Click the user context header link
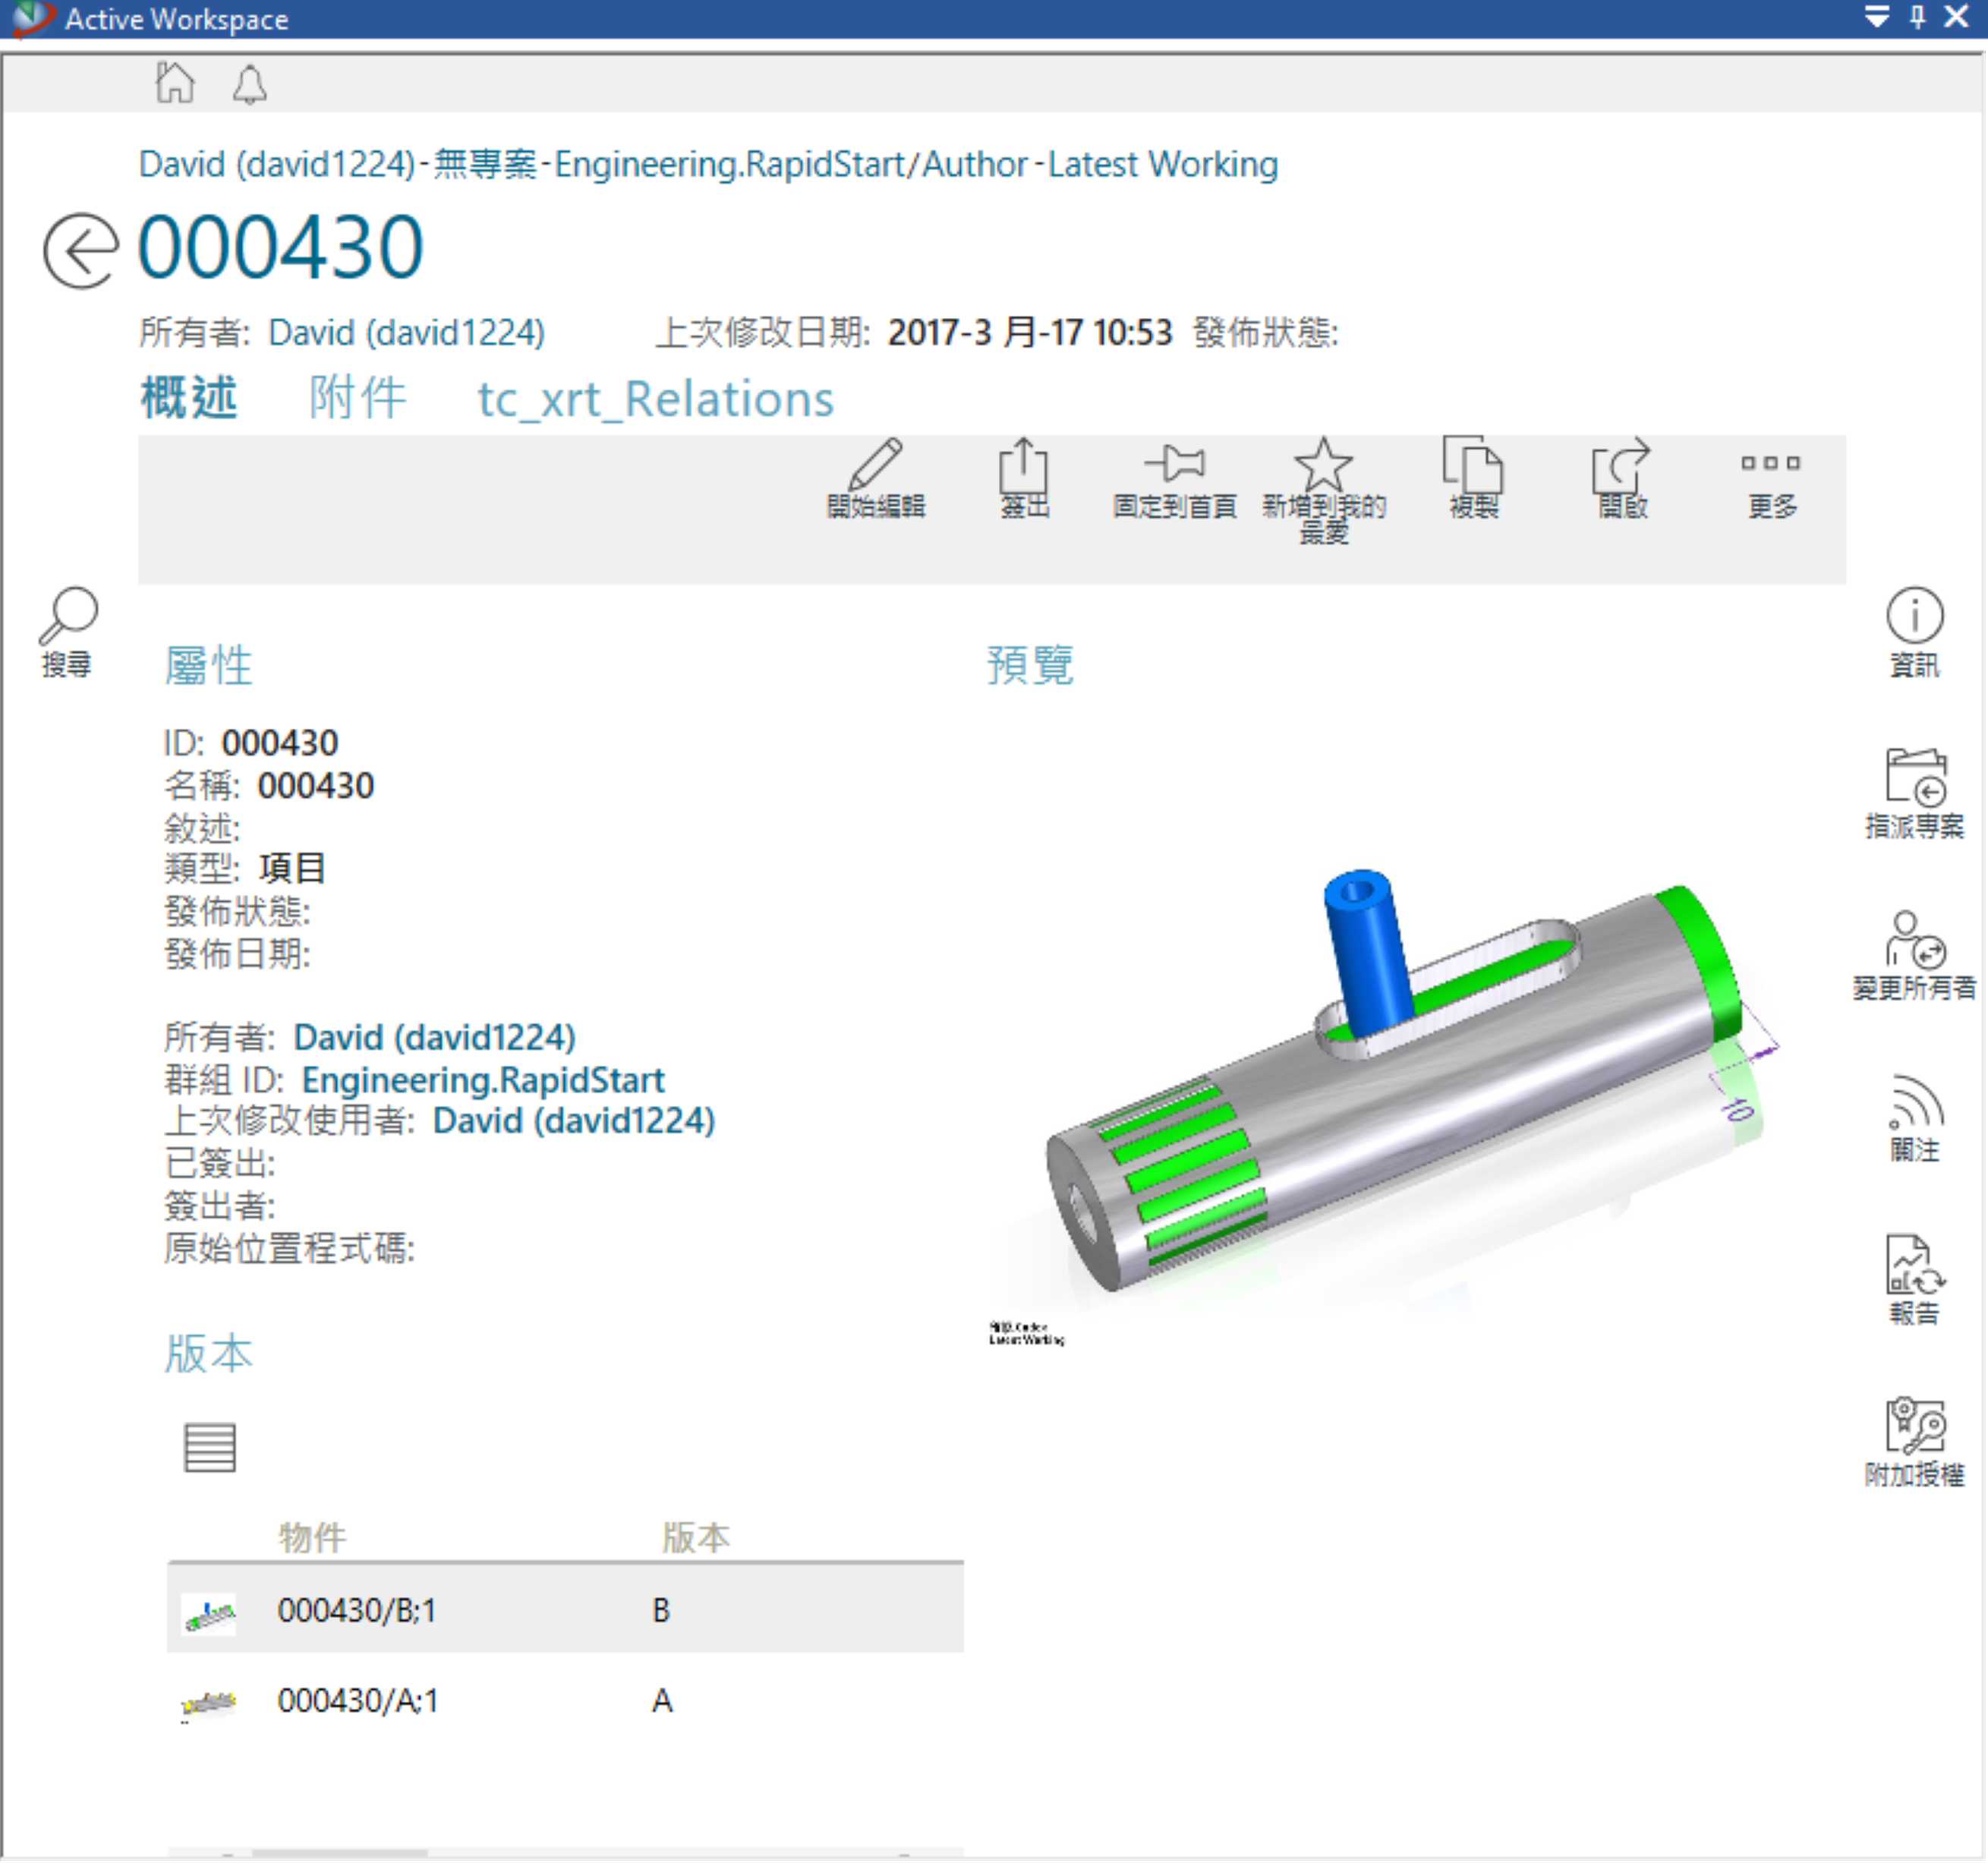Image resolution: width=1988 pixels, height=1863 pixels. pyautogui.click(x=708, y=164)
